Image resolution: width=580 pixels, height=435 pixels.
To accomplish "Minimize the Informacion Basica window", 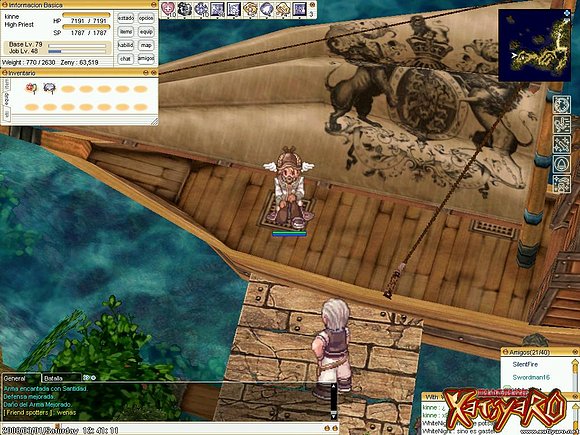I will click(x=154, y=4).
